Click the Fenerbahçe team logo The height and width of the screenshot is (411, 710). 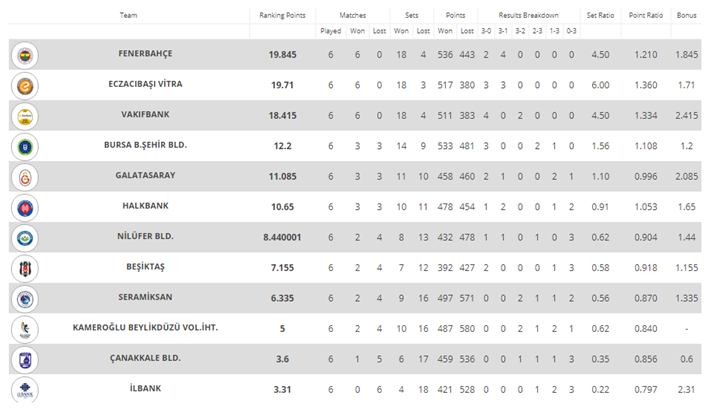point(25,55)
